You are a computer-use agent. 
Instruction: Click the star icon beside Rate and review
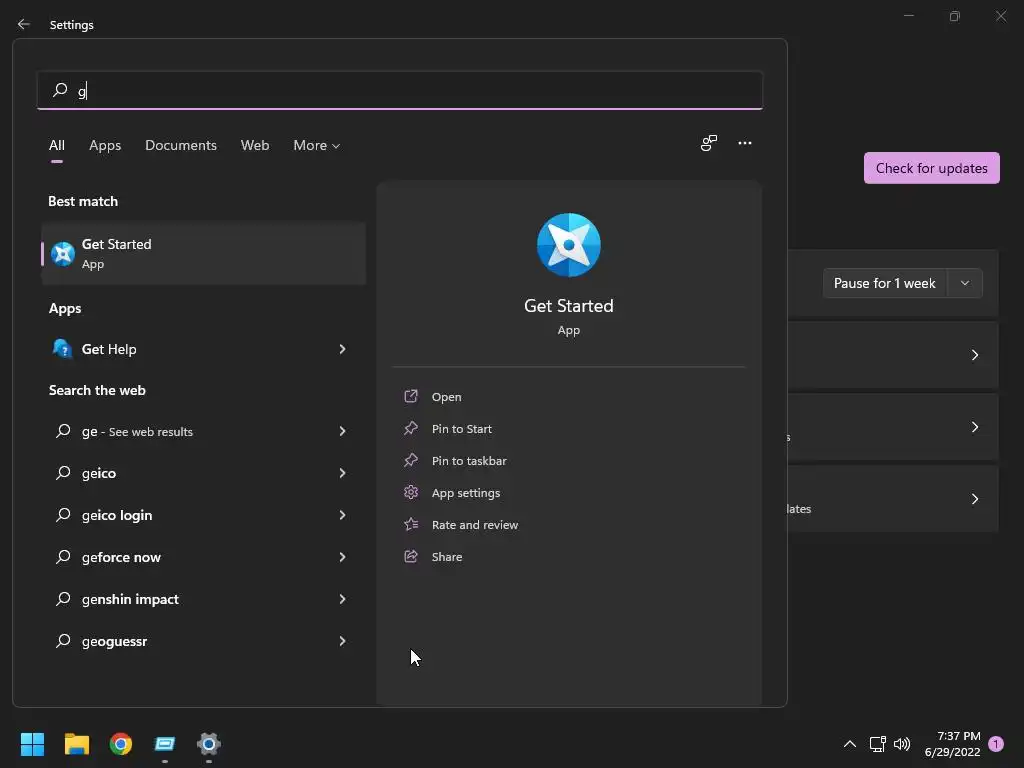coord(411,524)
